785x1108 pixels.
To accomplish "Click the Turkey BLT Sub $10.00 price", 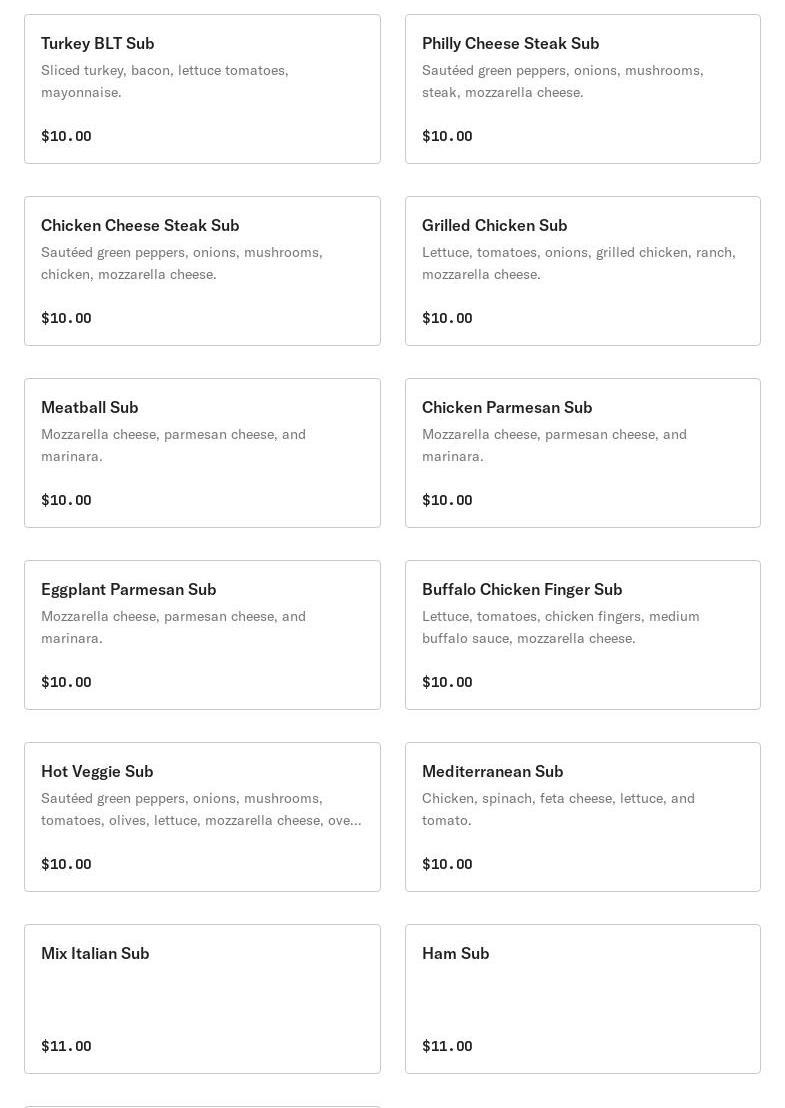I will 66,136.
